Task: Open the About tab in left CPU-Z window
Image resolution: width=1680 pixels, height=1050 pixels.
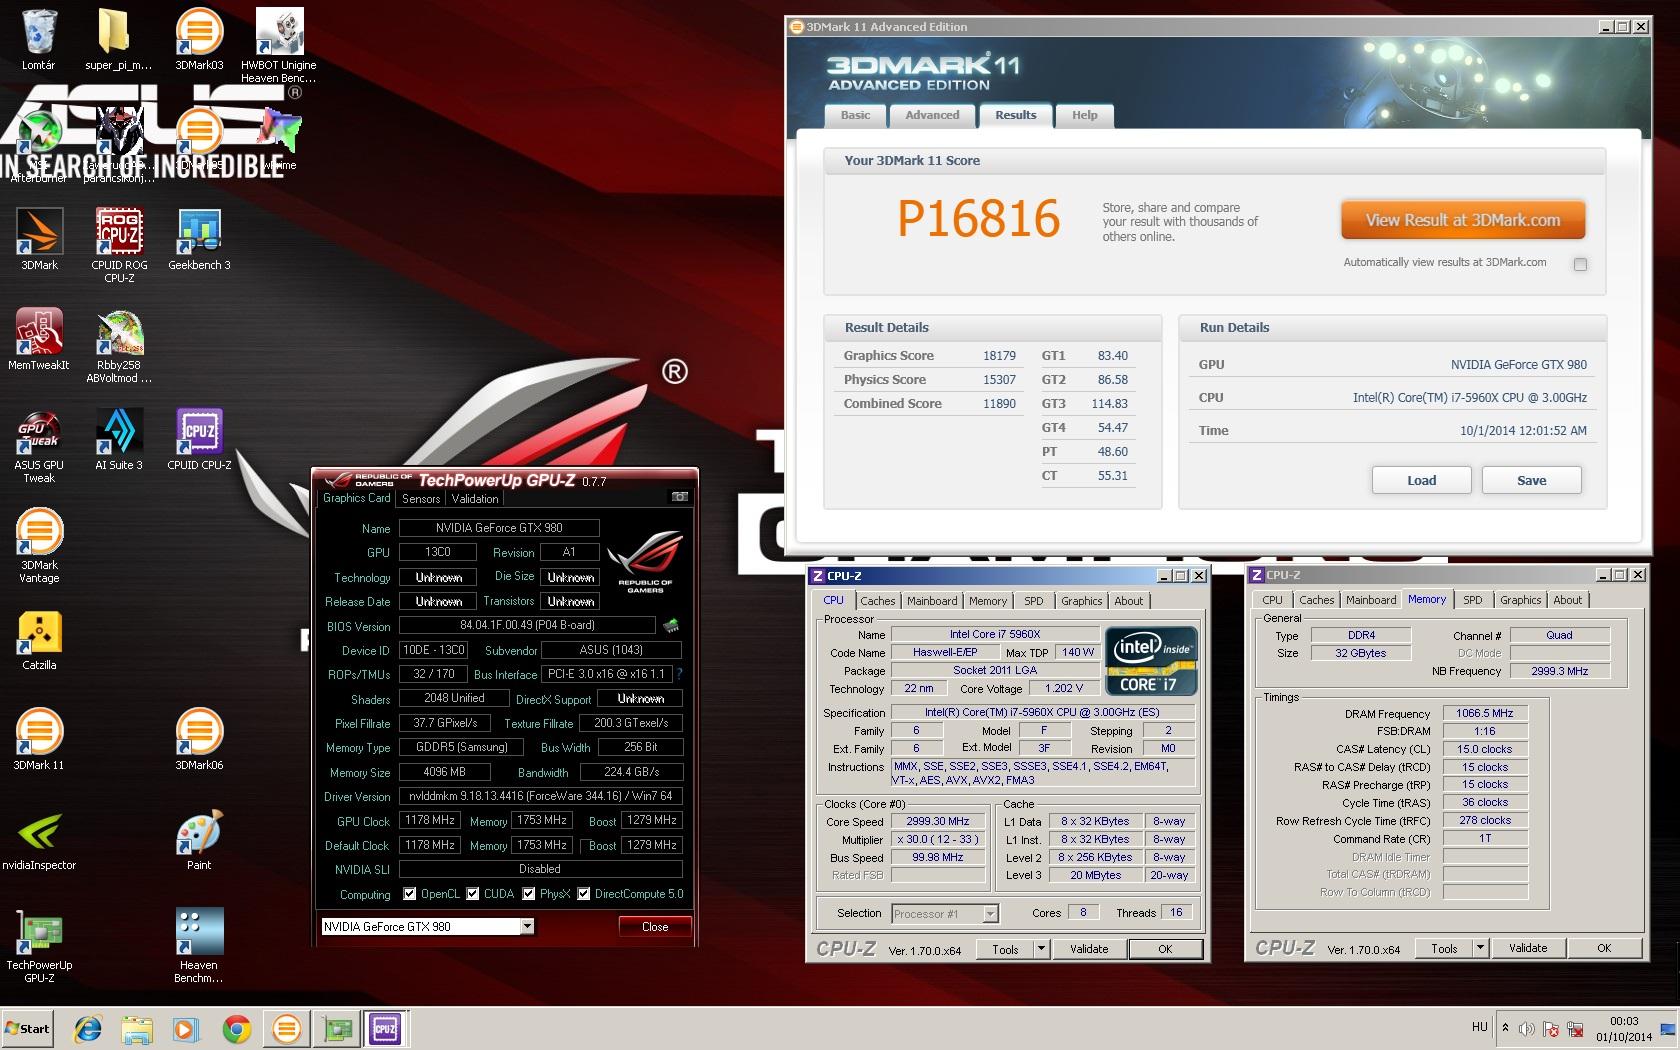Action: pos(1129,601)
